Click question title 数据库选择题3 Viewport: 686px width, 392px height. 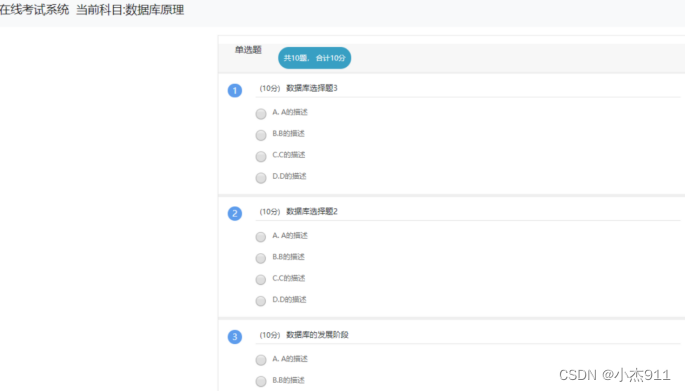[312, 88]
